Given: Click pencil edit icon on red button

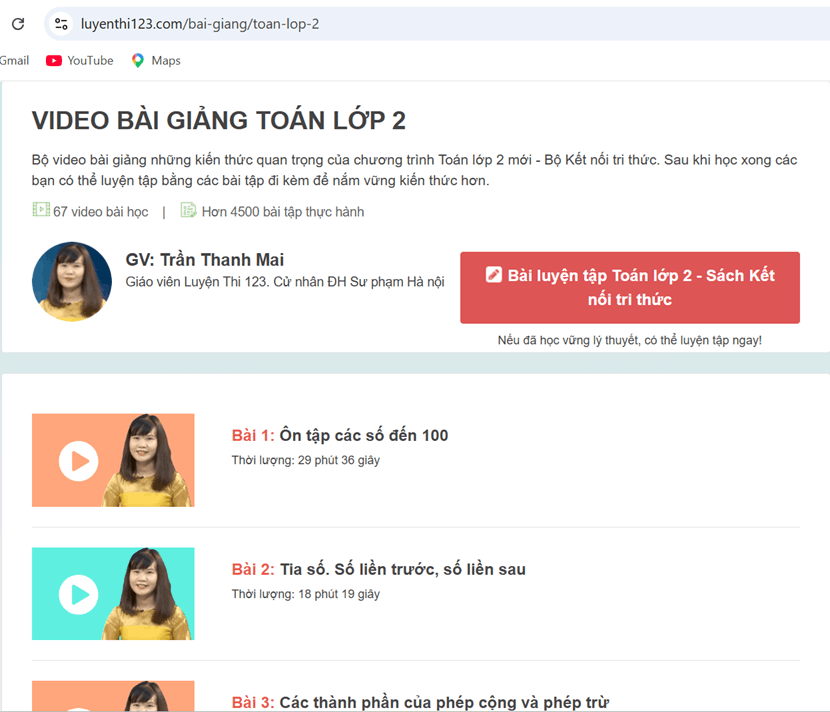Looking at the screenshot, I should 493,274.
